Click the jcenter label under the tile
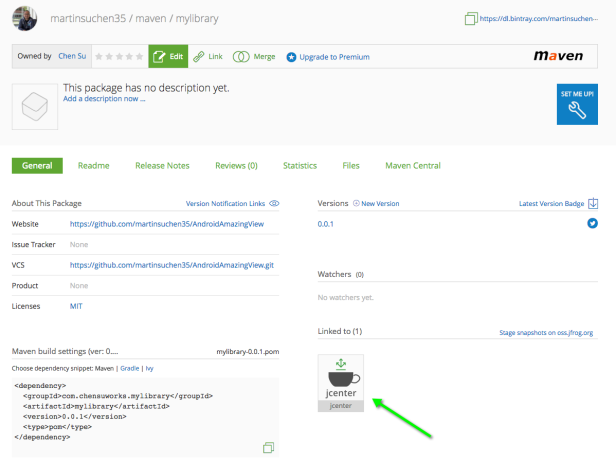This screenshot has height=464, width=616. (x=341, y=406)
